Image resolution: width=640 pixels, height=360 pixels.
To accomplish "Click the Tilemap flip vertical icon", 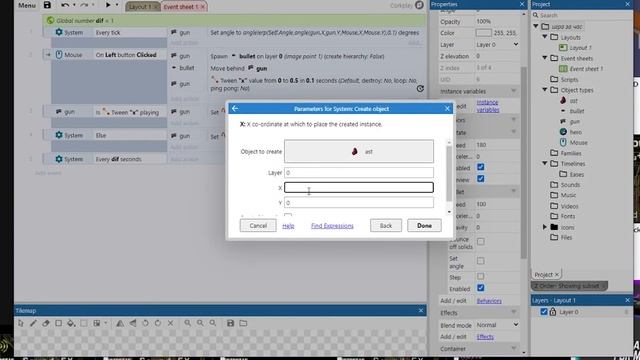I will click(133, 323).
